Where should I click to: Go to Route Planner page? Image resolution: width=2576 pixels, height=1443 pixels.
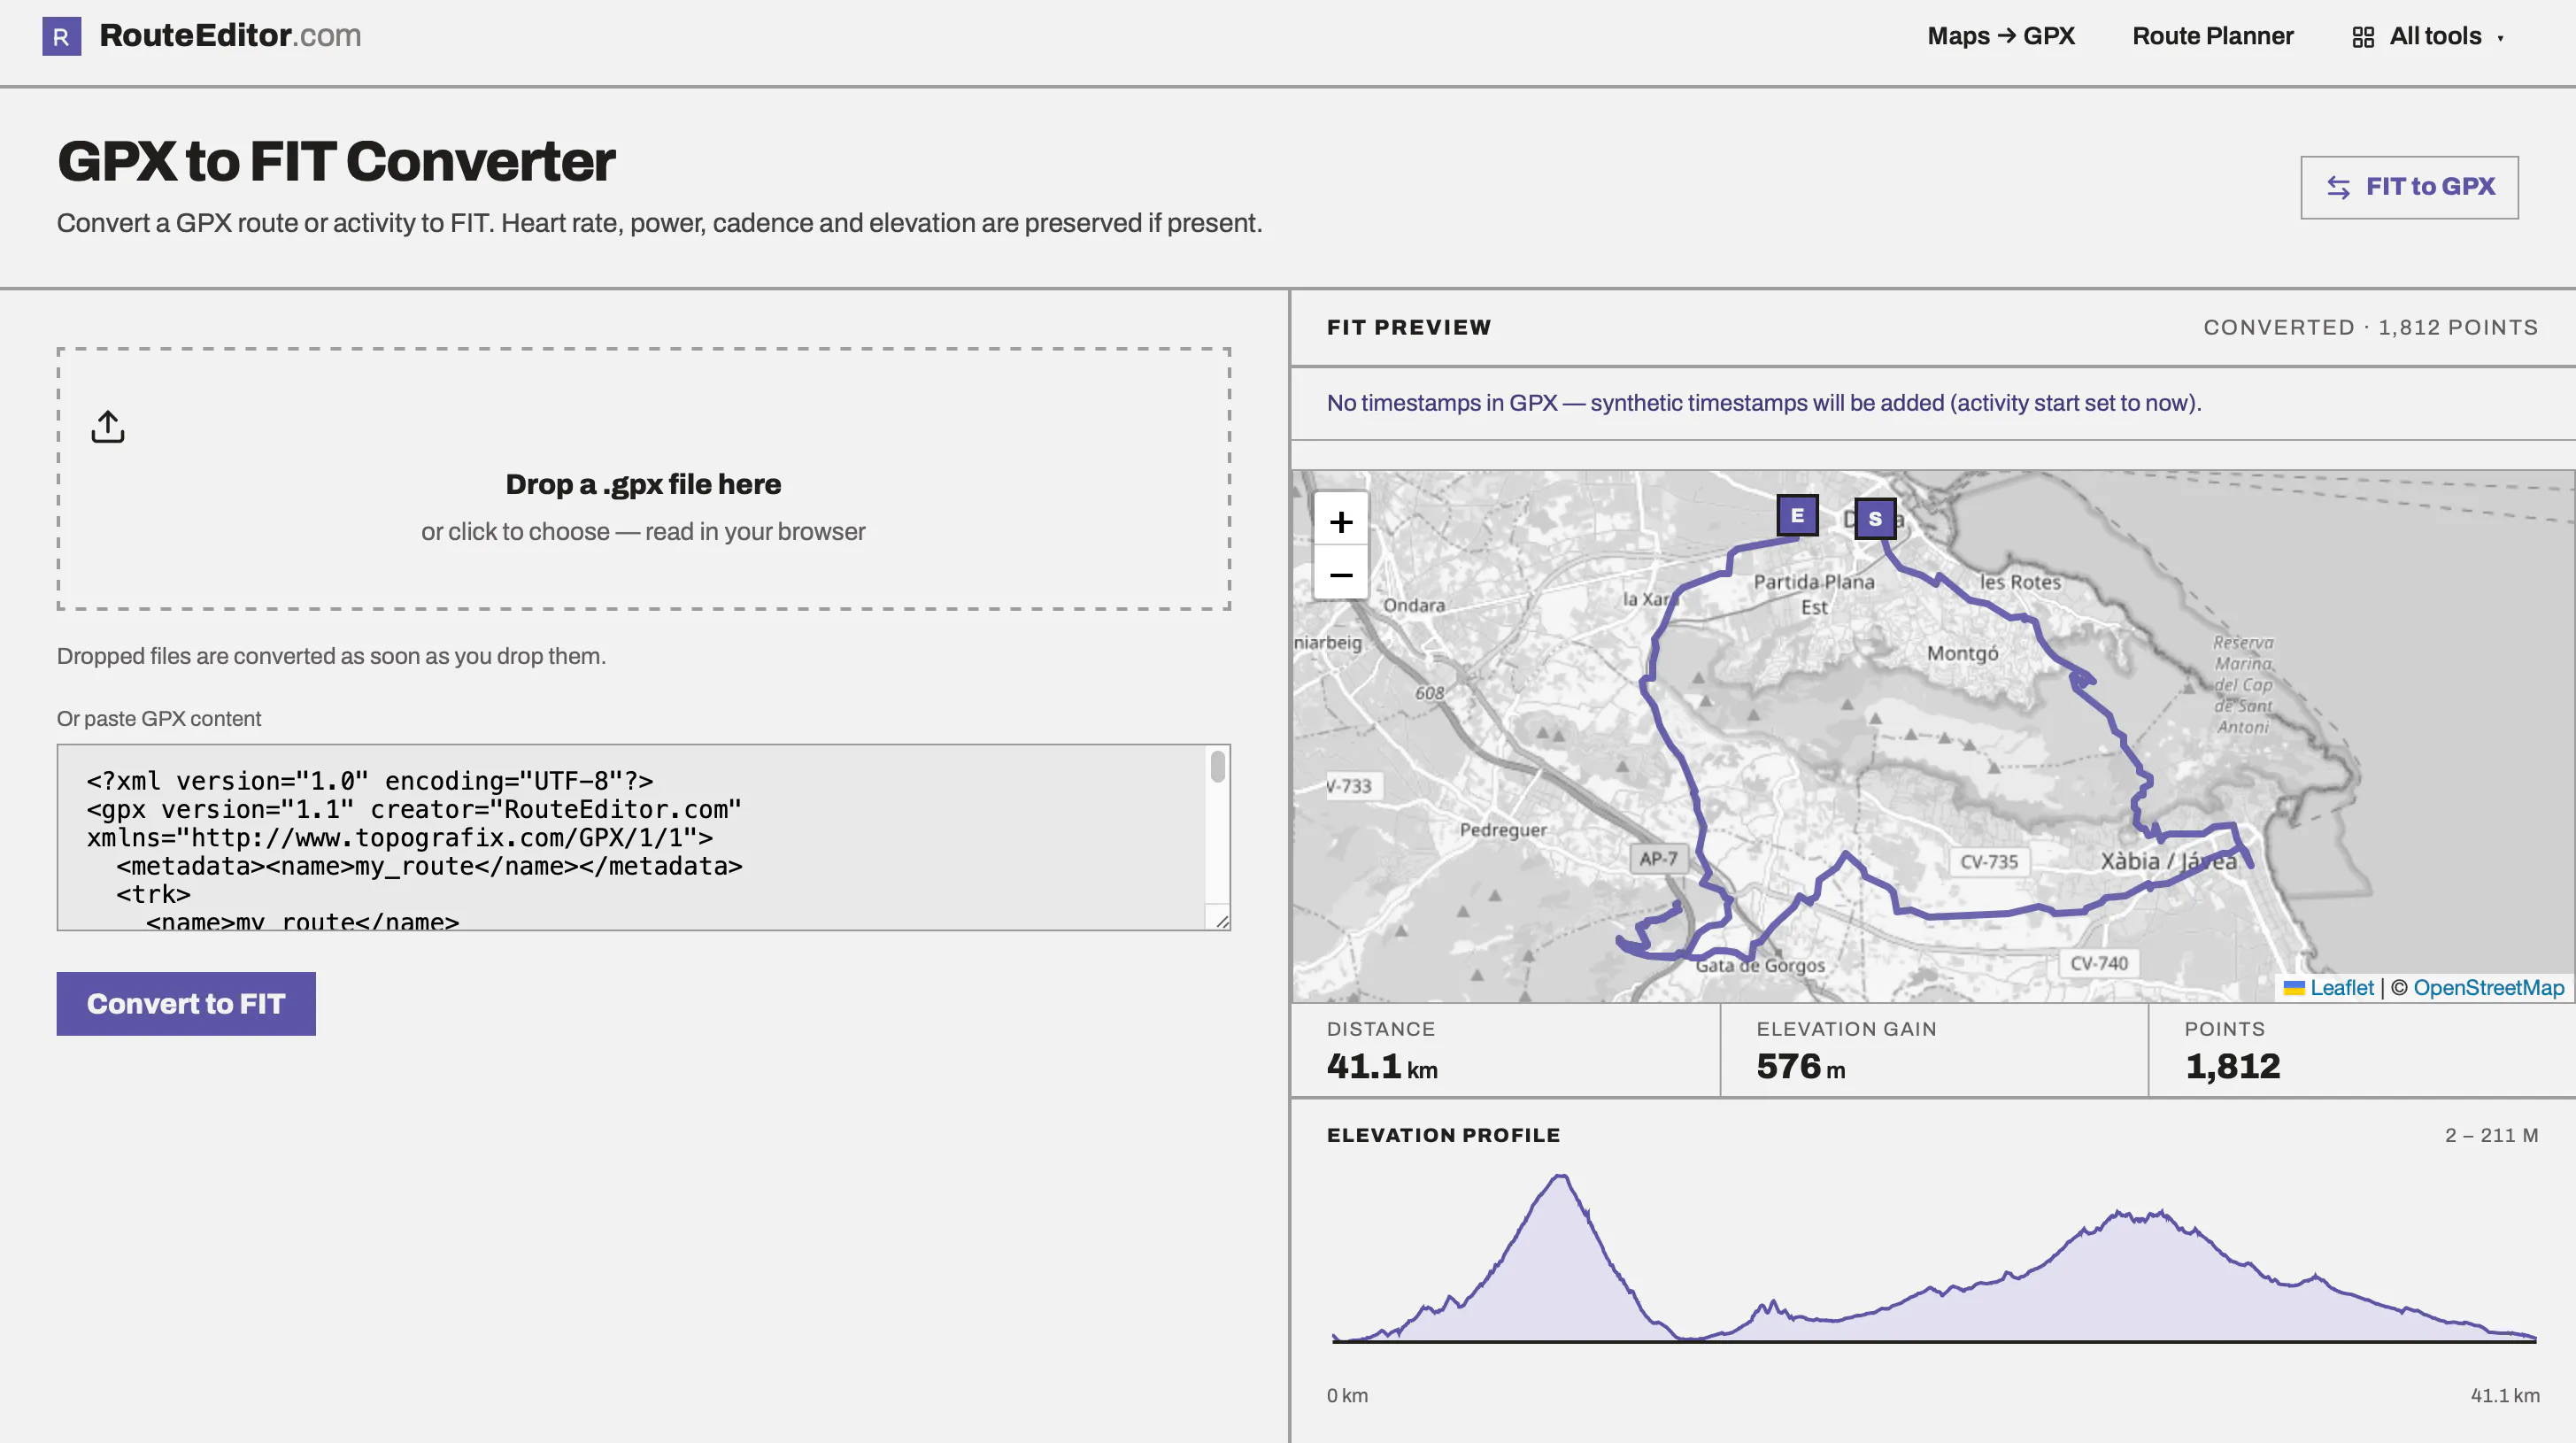[2212, 36]
